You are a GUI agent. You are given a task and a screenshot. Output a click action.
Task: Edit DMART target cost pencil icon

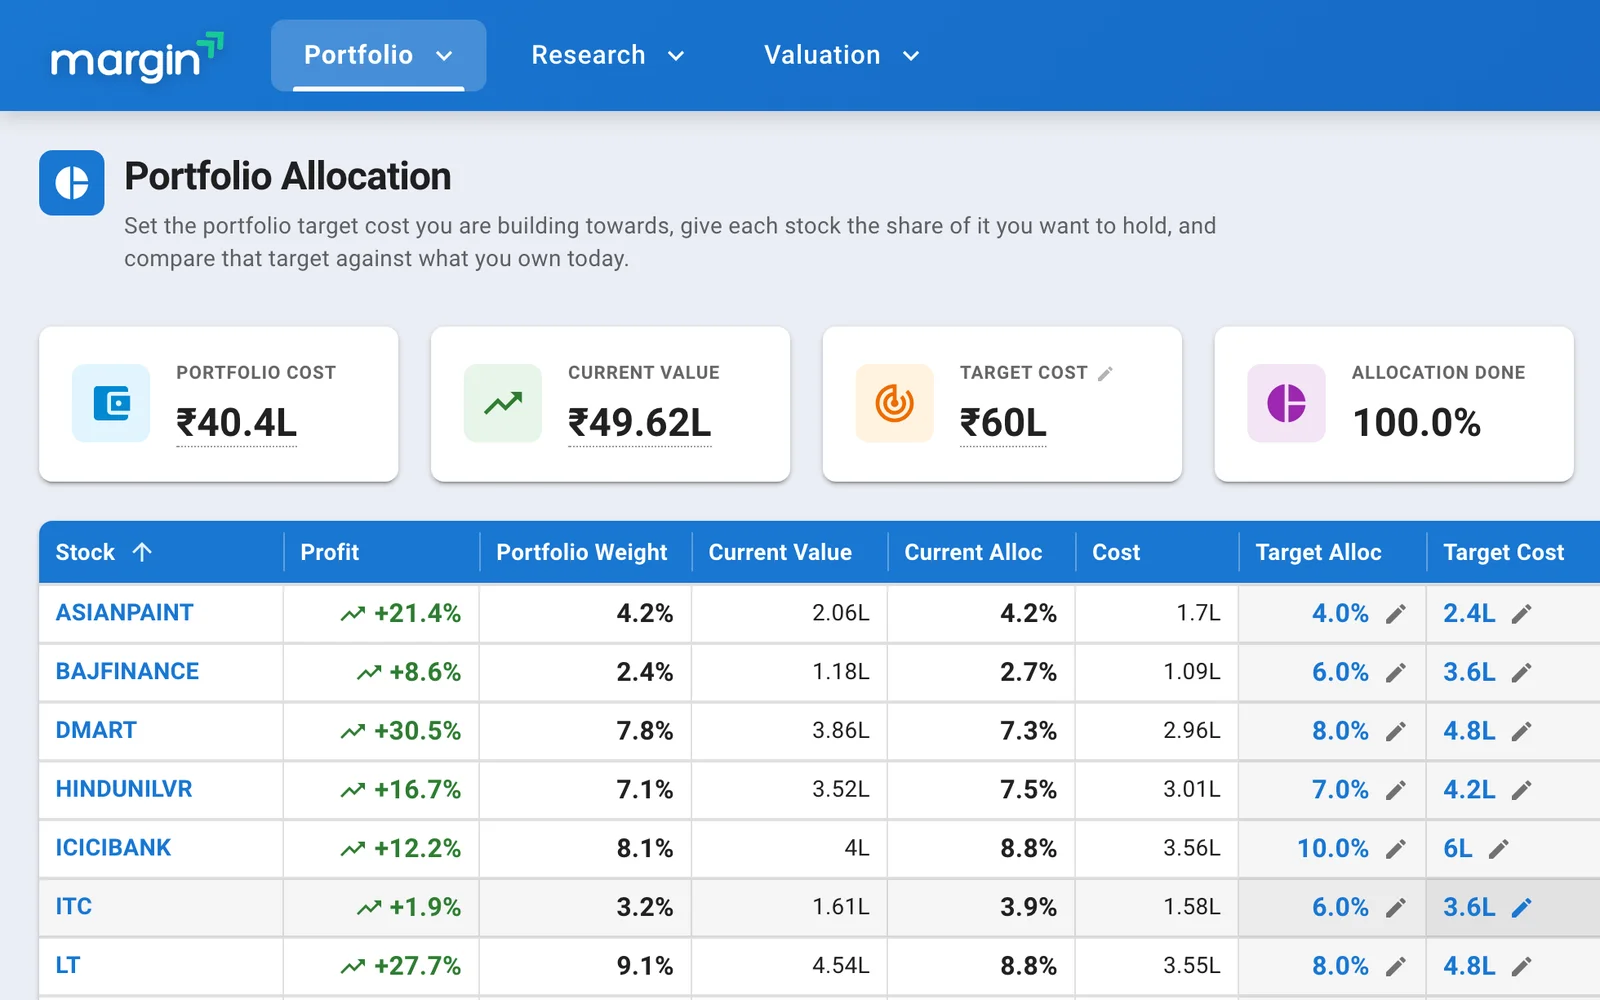coord(1521,732)
